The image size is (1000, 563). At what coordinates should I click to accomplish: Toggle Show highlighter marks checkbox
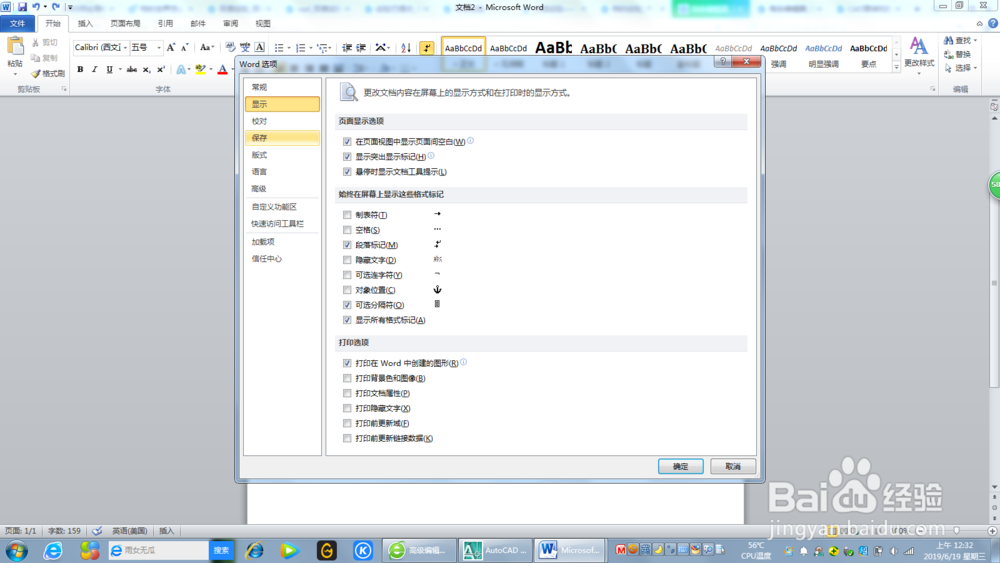point(347,157)
